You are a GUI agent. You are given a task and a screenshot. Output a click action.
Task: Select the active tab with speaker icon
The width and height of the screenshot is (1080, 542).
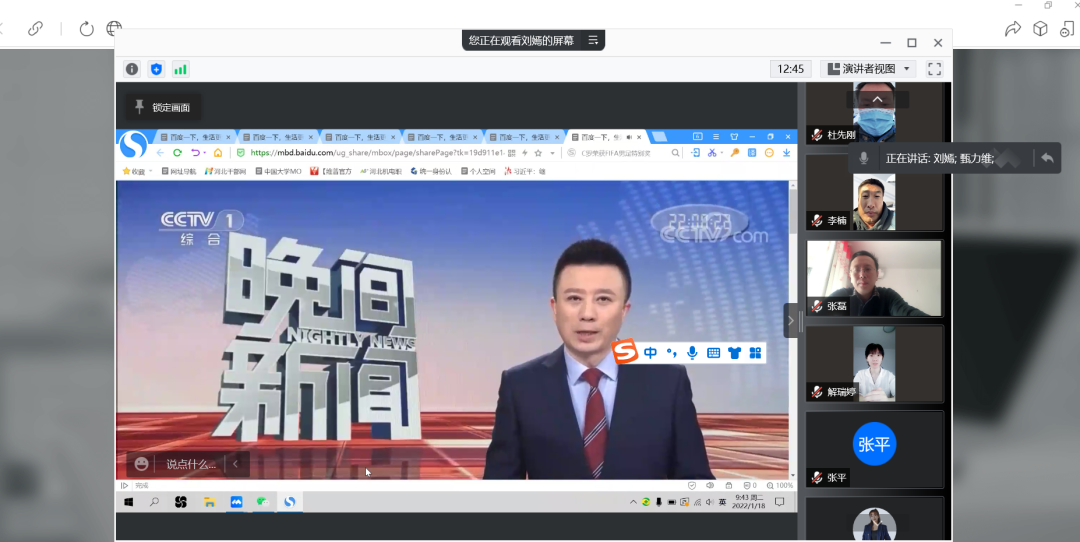tap(606, 137)
